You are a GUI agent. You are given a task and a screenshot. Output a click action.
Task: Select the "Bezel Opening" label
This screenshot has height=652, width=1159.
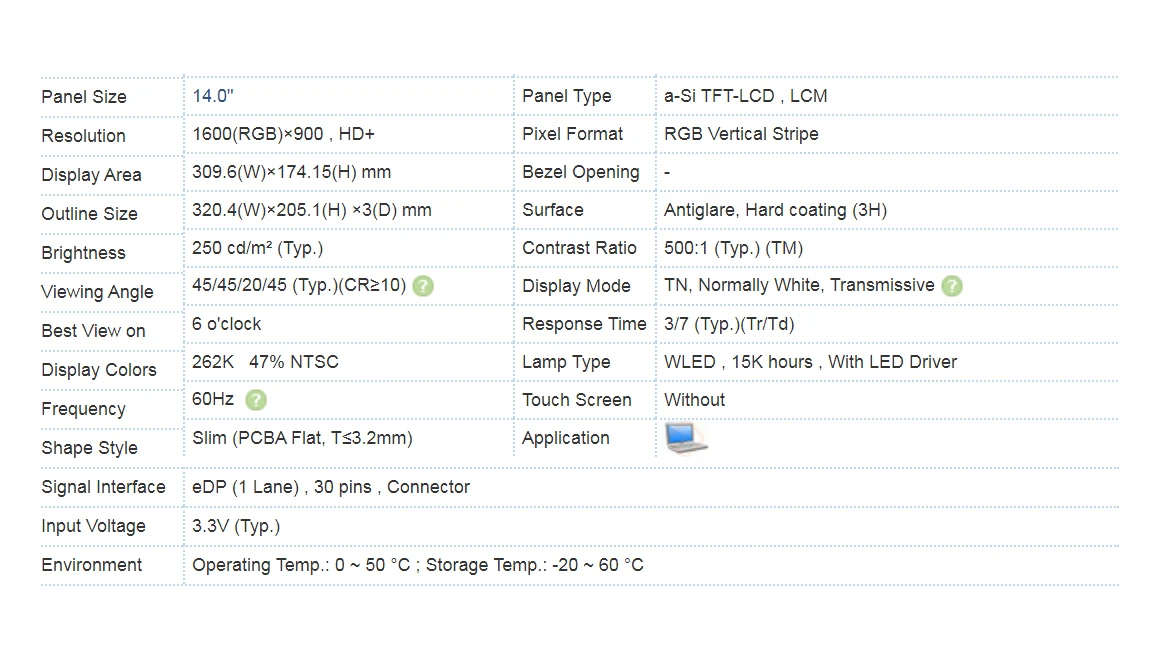click(x=581, y=172)
